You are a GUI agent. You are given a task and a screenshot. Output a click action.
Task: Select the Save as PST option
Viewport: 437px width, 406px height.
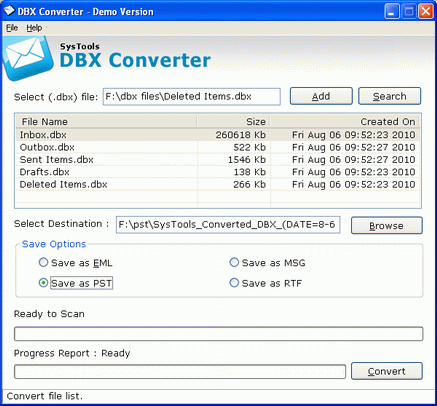(x=43, y=283)
